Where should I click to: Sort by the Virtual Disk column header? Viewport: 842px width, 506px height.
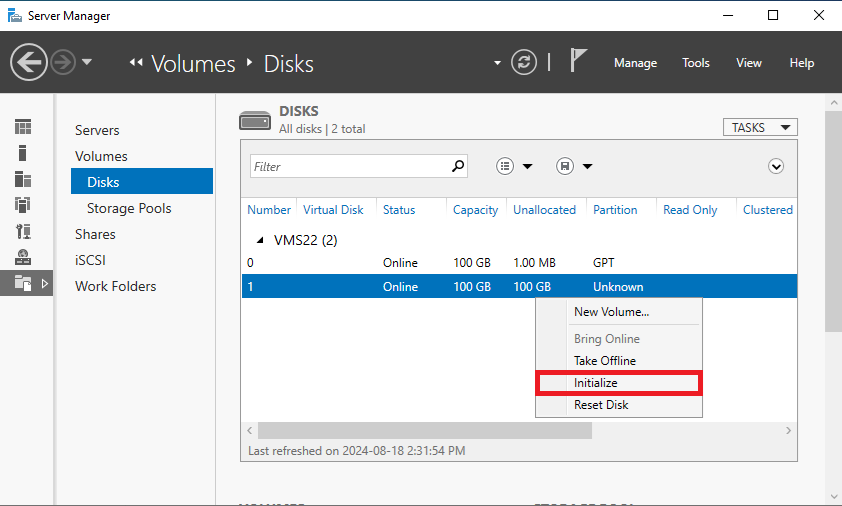click(x=333, y=210)
